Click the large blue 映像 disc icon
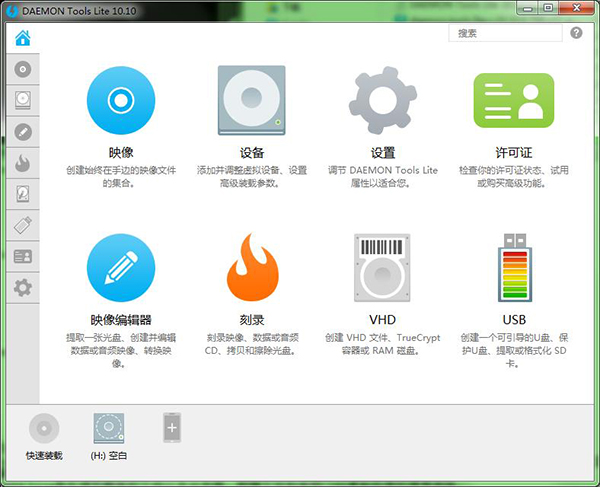The height and width of the screenshot is (487, 600). 121,100
